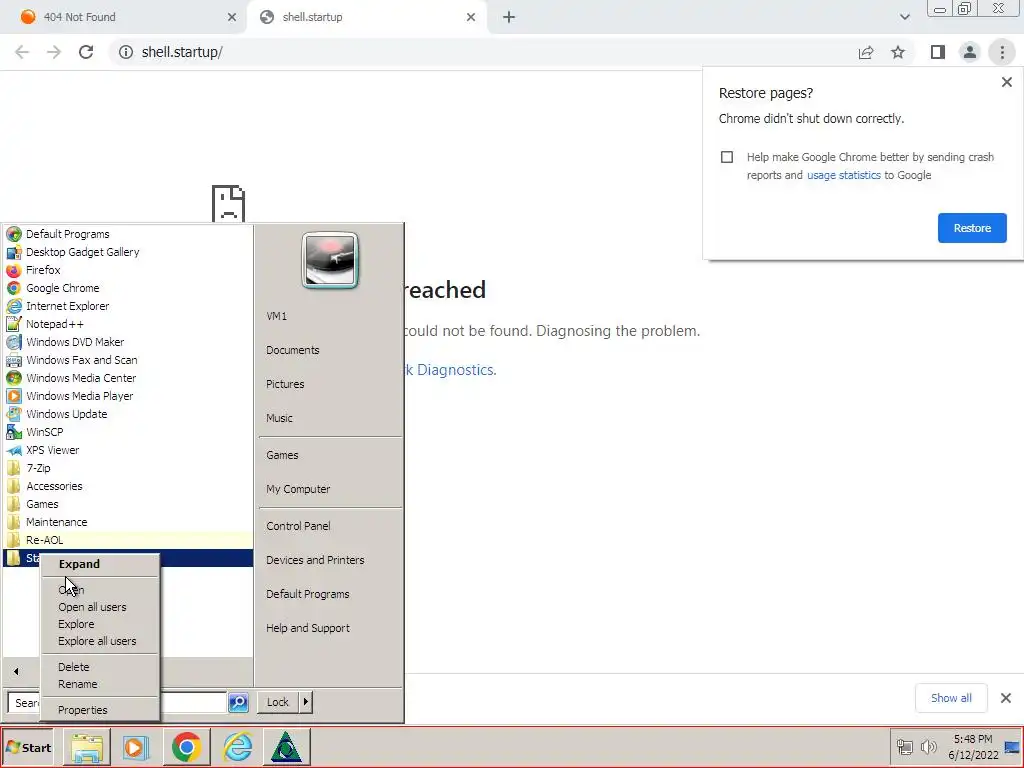Click the volume speaker tray icon
The image size is (1024, 768).
[x=928, y=747]
